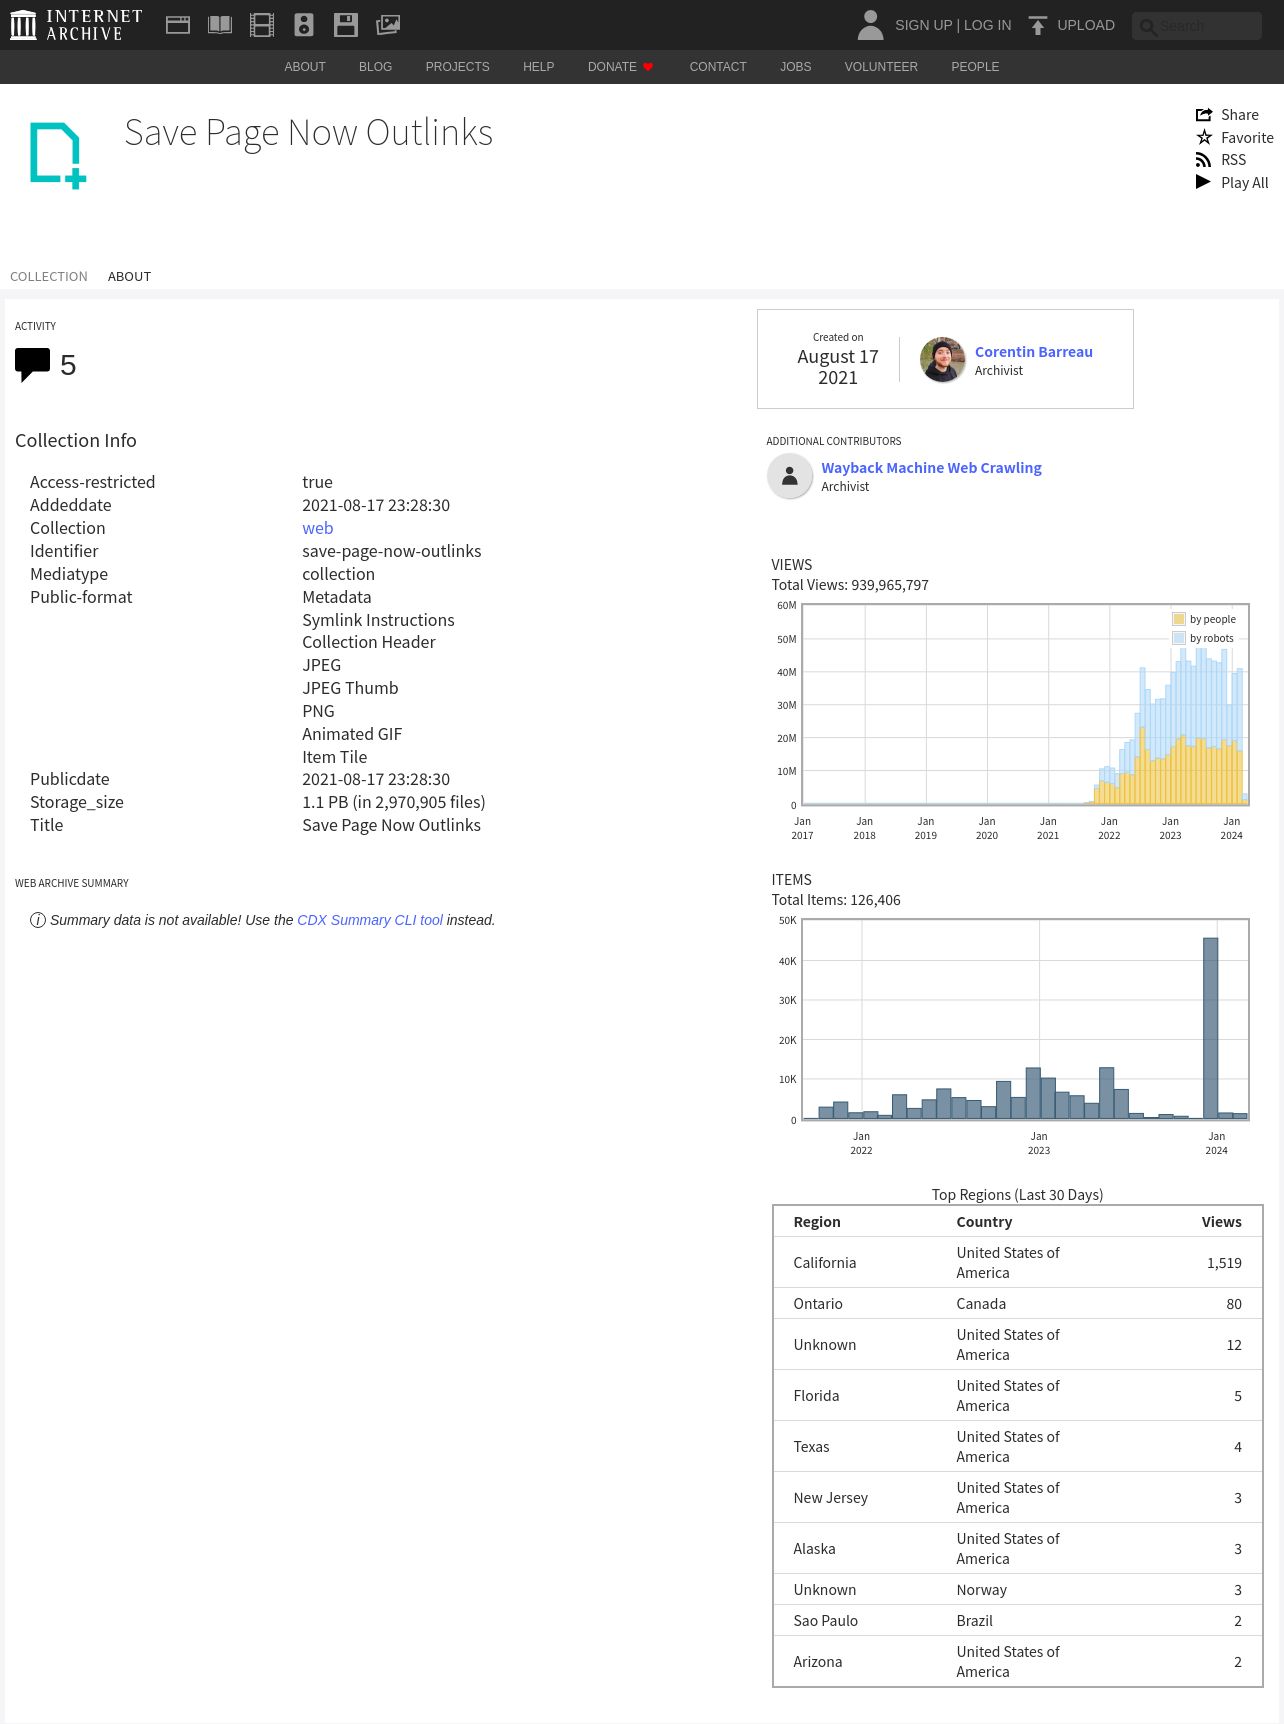1284x1724 pixels.
Task: Switch to the ABOUT tab
Action: [x=129, y=277]
